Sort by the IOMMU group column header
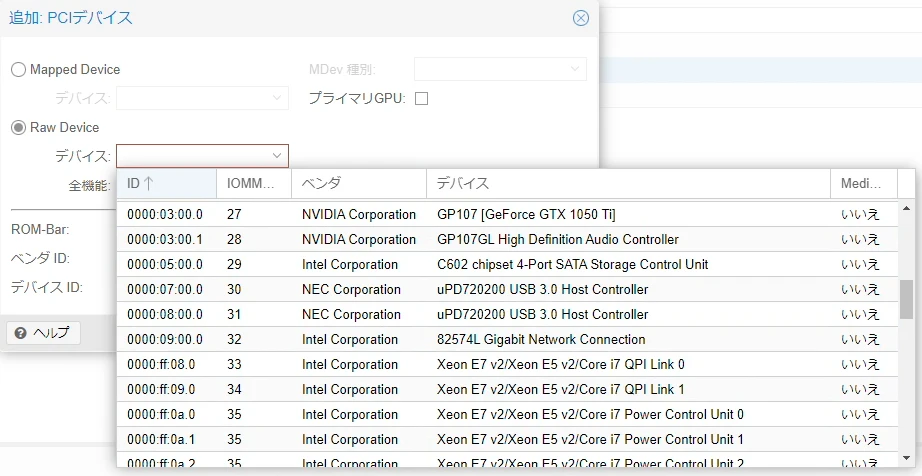Image resolution: width=922 pixels, height=476 pixels. pyautogui.click(x=254, y=183)
